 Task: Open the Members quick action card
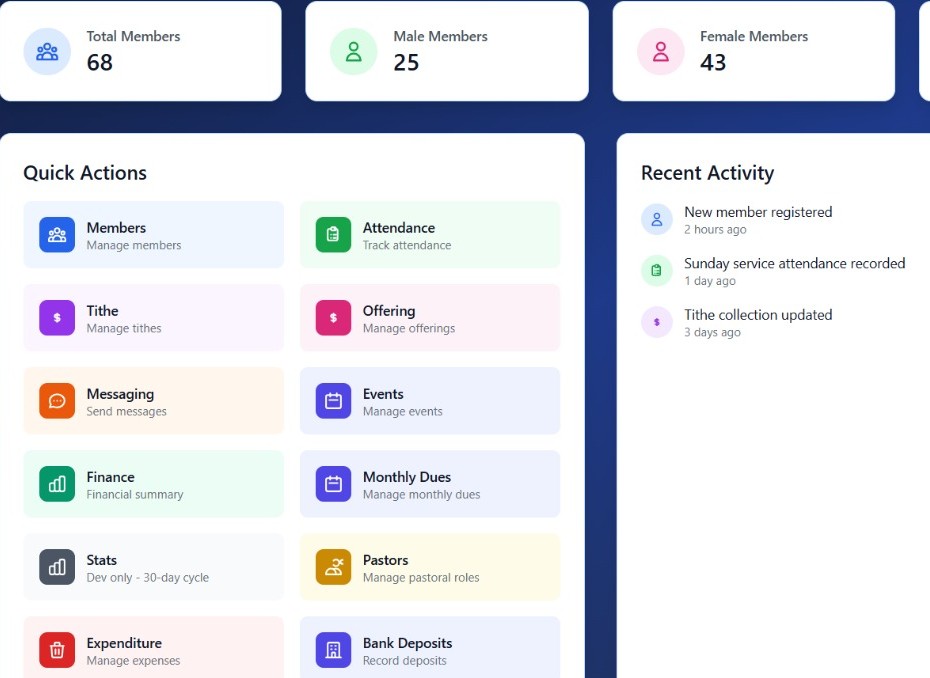point(153,235)
